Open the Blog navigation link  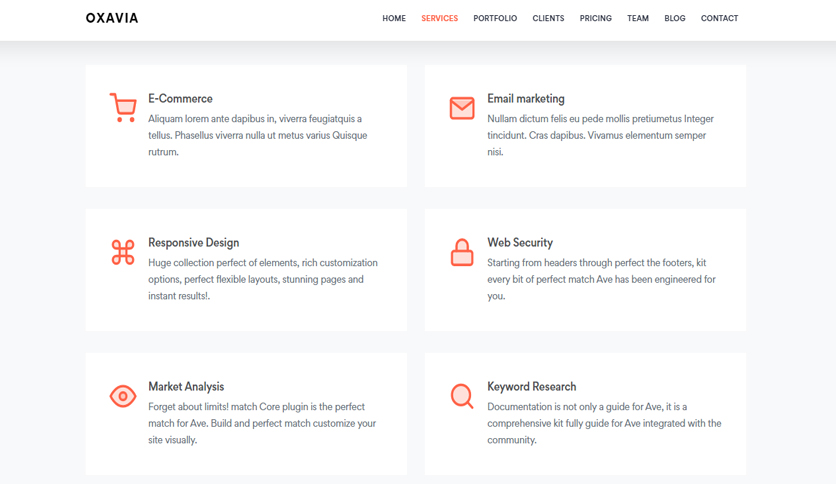[x=674, y=18]
